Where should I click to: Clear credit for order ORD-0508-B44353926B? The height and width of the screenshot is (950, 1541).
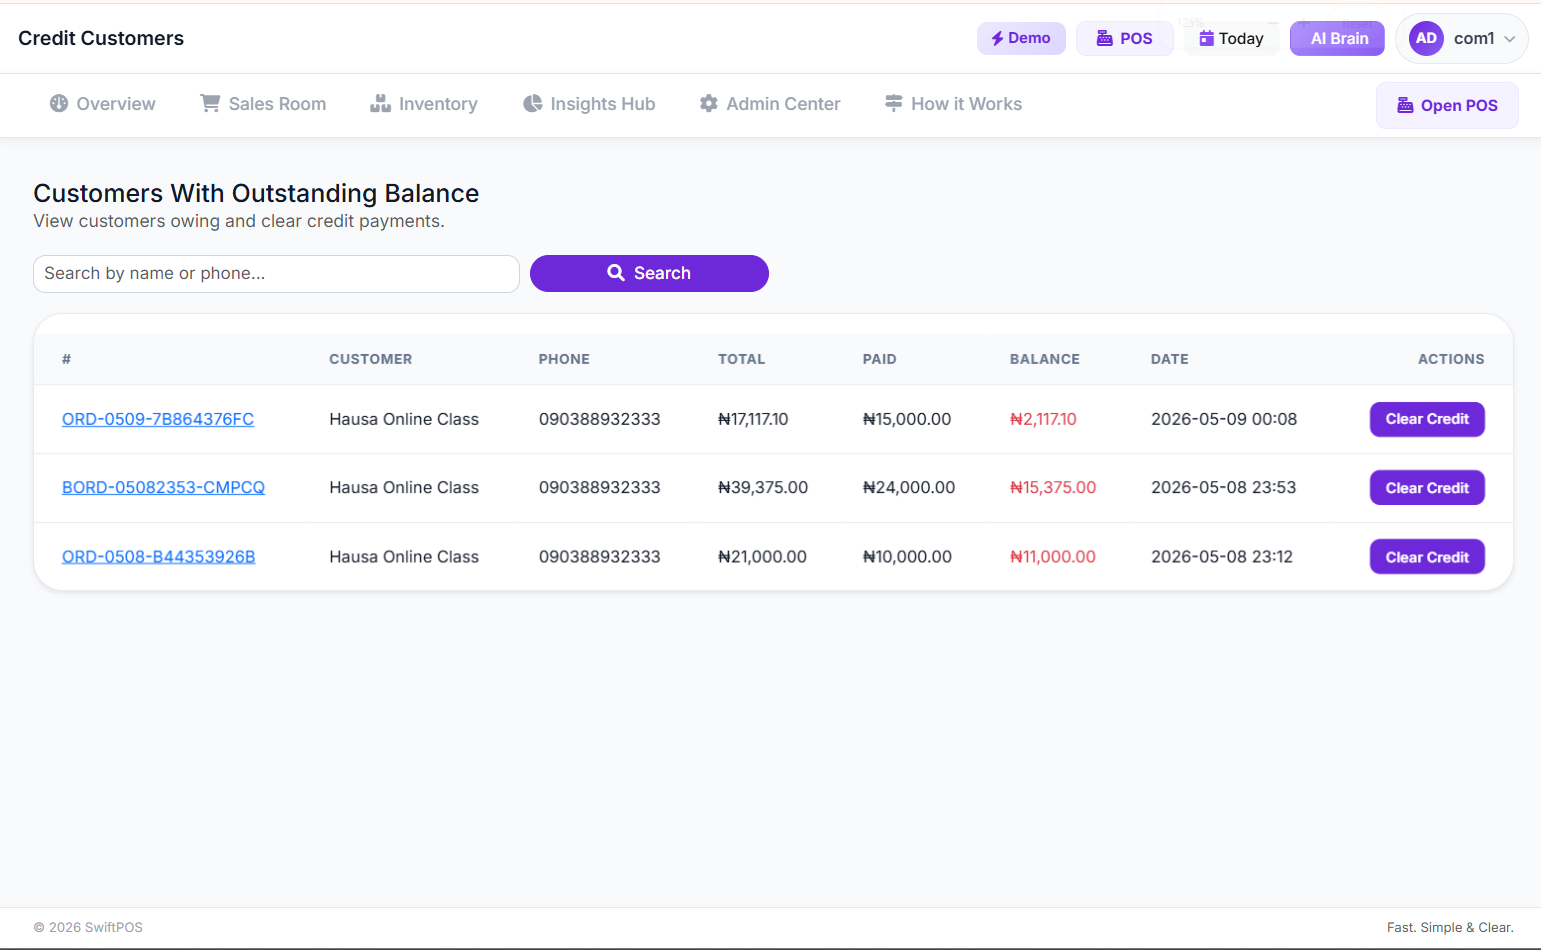1427,557
